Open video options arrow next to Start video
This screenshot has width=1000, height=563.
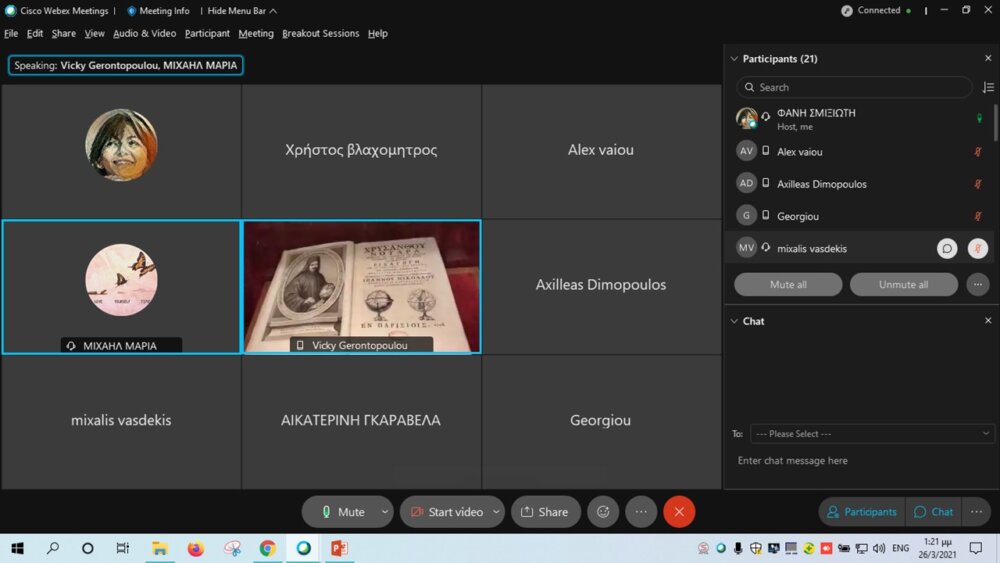coord(496,511)
